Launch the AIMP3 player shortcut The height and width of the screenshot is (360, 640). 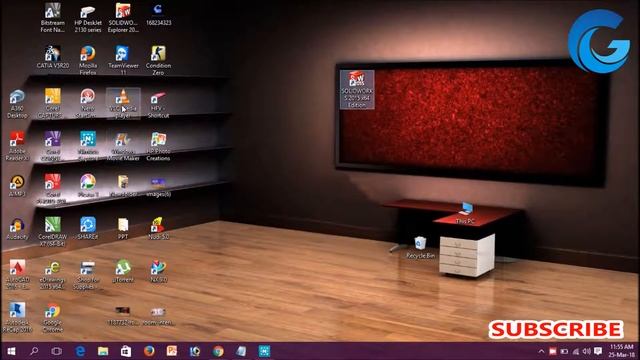[17, 186]
